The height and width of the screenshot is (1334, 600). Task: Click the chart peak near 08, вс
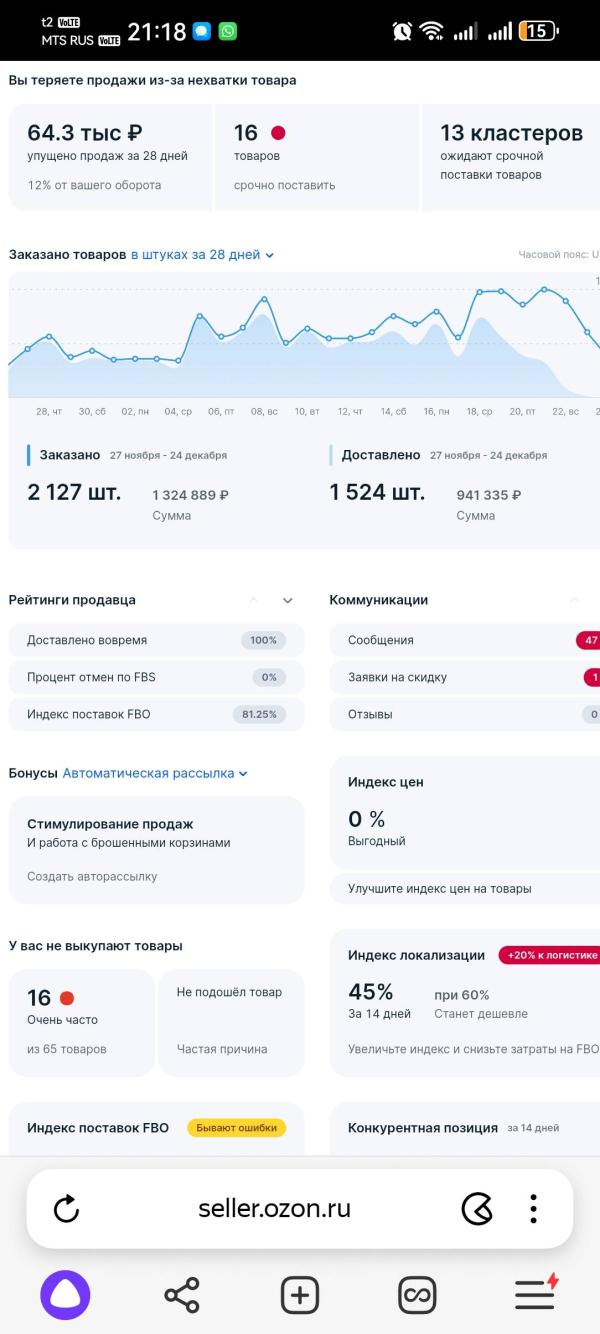click(x=264, y=298)
